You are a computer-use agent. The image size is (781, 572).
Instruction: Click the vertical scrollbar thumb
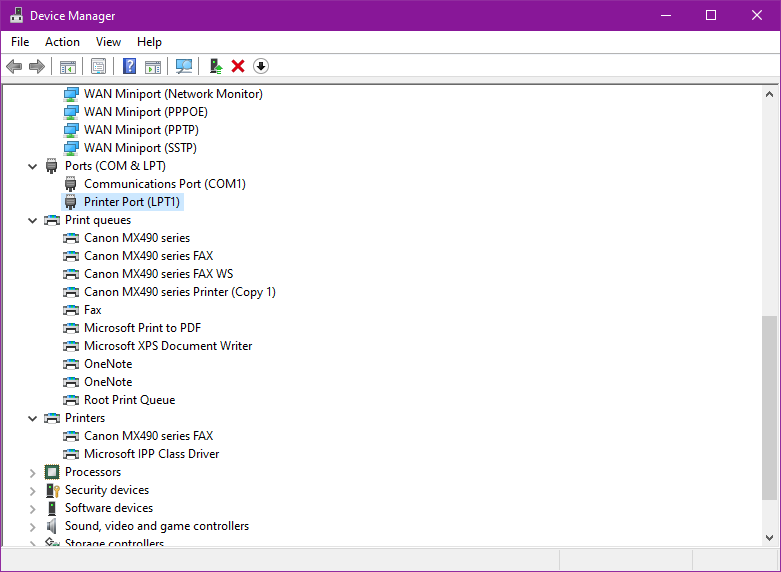click(x=769, y=408)
